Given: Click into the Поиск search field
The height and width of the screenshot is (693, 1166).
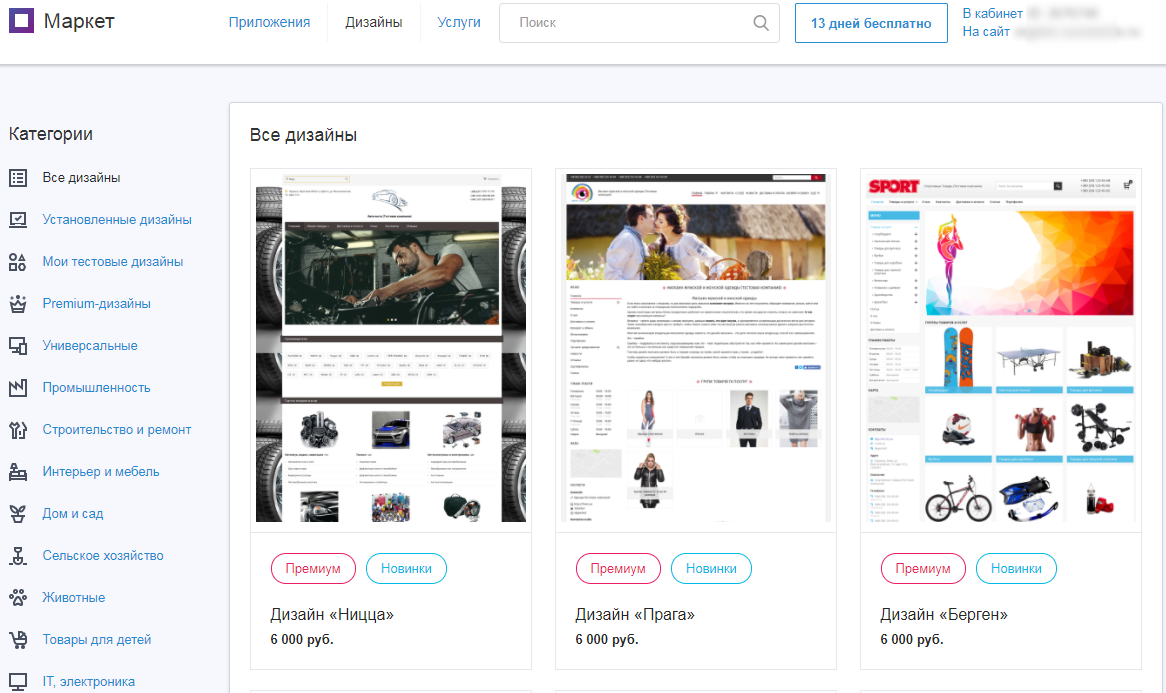Looking at the screenshot, I should click(630, 23).
